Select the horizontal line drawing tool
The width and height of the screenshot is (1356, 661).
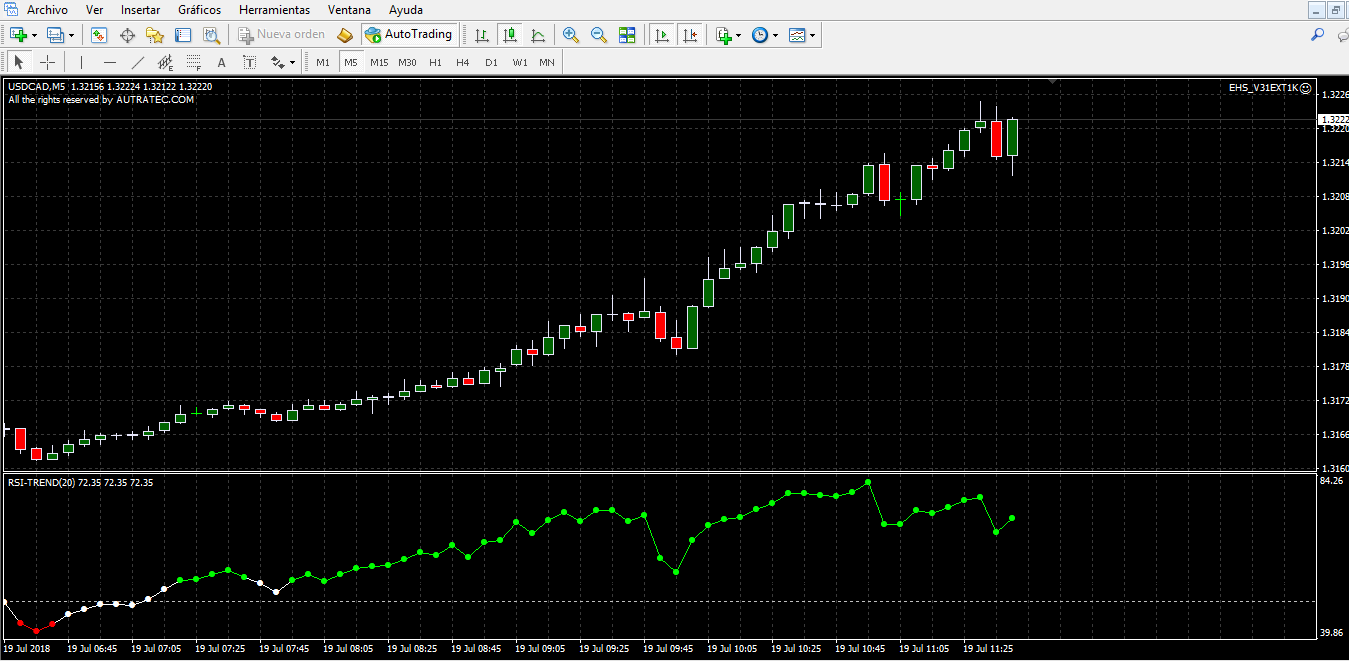tap(110, 62)
